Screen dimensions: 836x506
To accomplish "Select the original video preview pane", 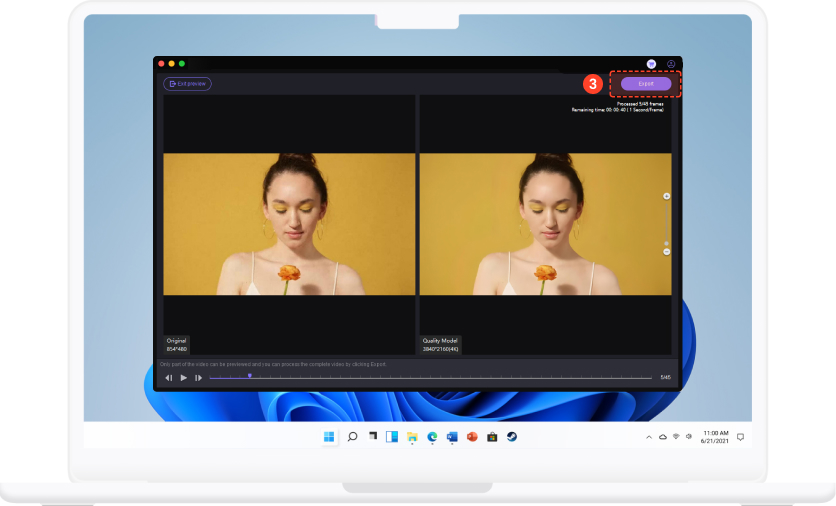I will point(289,224).
